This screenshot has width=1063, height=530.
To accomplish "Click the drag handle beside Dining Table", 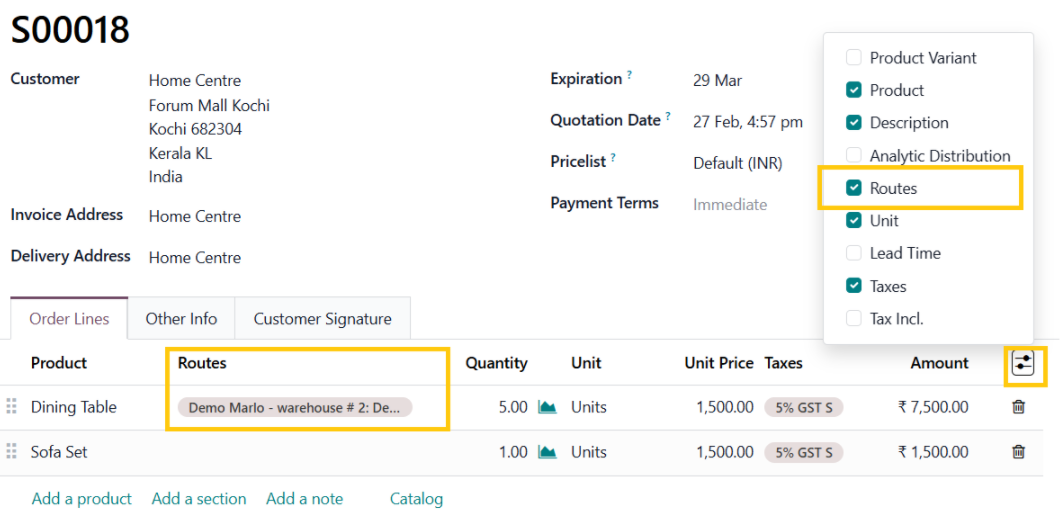I will pyautogui.click(x=12, y=407).
